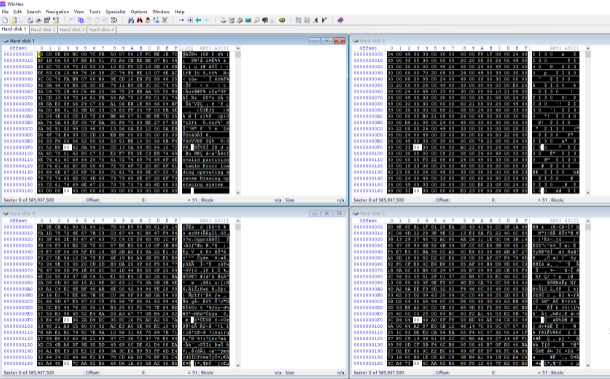Viewport: 610px width, 379px height.
Task: Open the Specialist menu
Action: coord(116,12)
